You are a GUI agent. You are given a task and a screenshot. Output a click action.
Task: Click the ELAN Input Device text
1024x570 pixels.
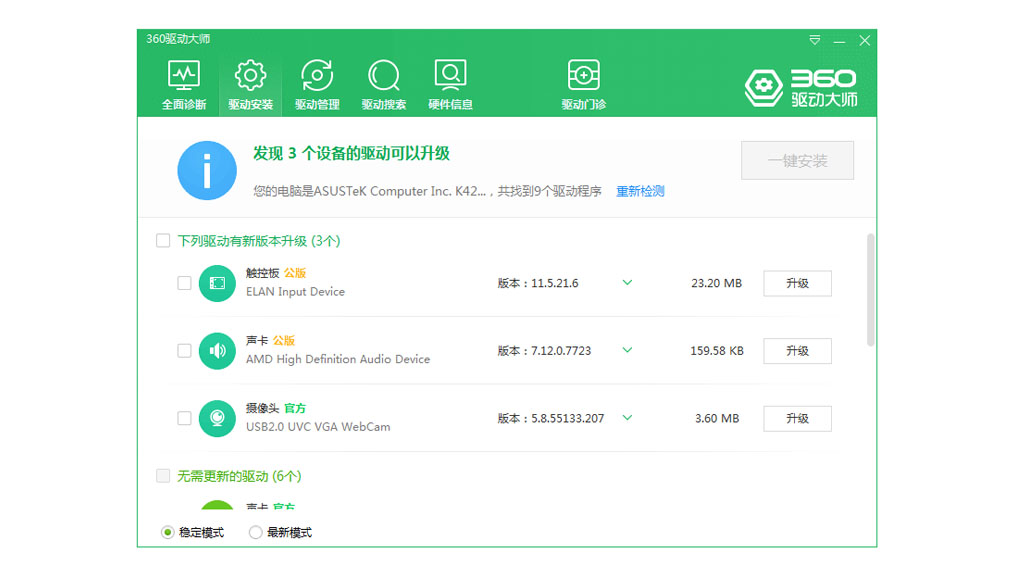tap(295, 292)
